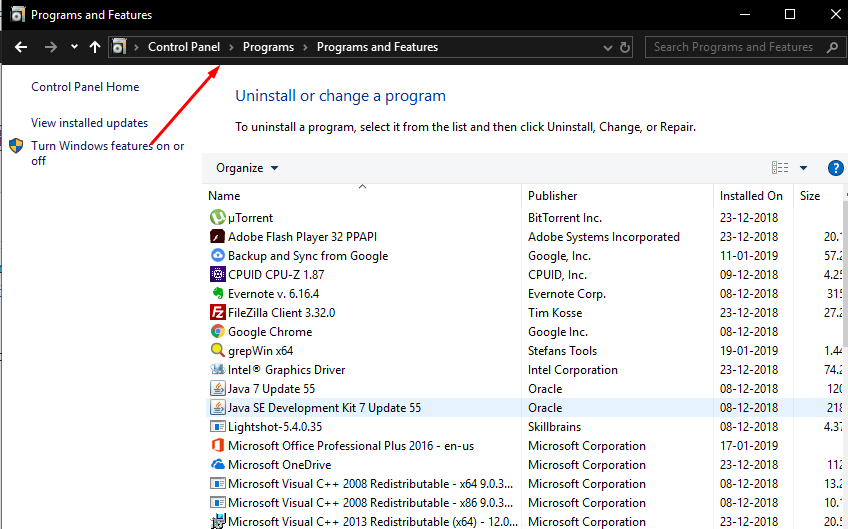Expand chevron after Programs breadcrumb
This screenshot has width=848, height=529.
(306, 48)
